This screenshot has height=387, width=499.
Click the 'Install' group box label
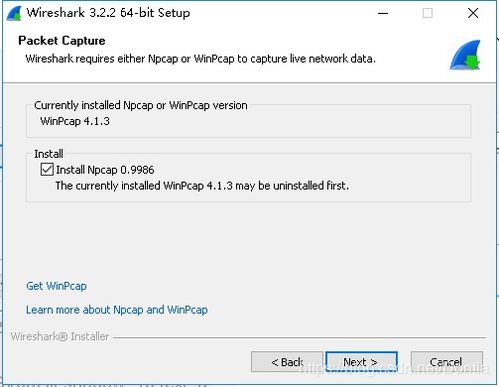(48, 154)
